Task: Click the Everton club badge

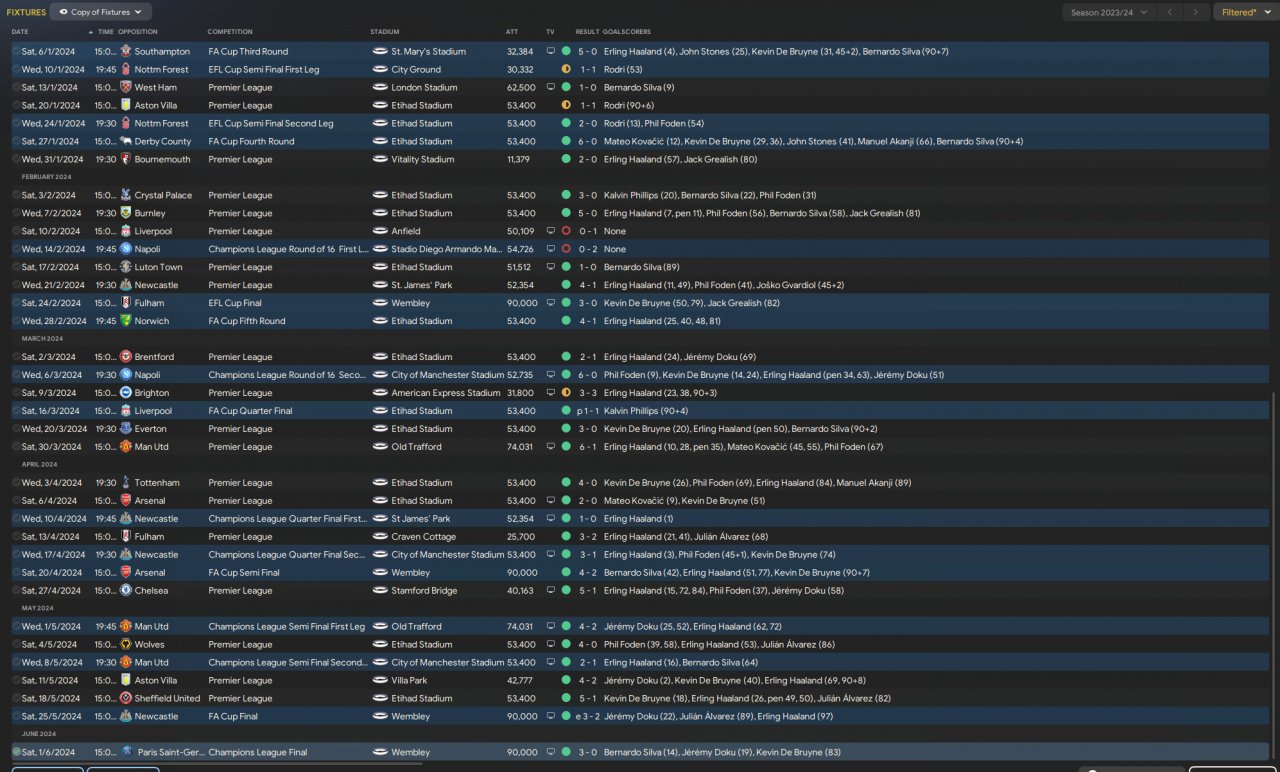Action: [126, 429]
